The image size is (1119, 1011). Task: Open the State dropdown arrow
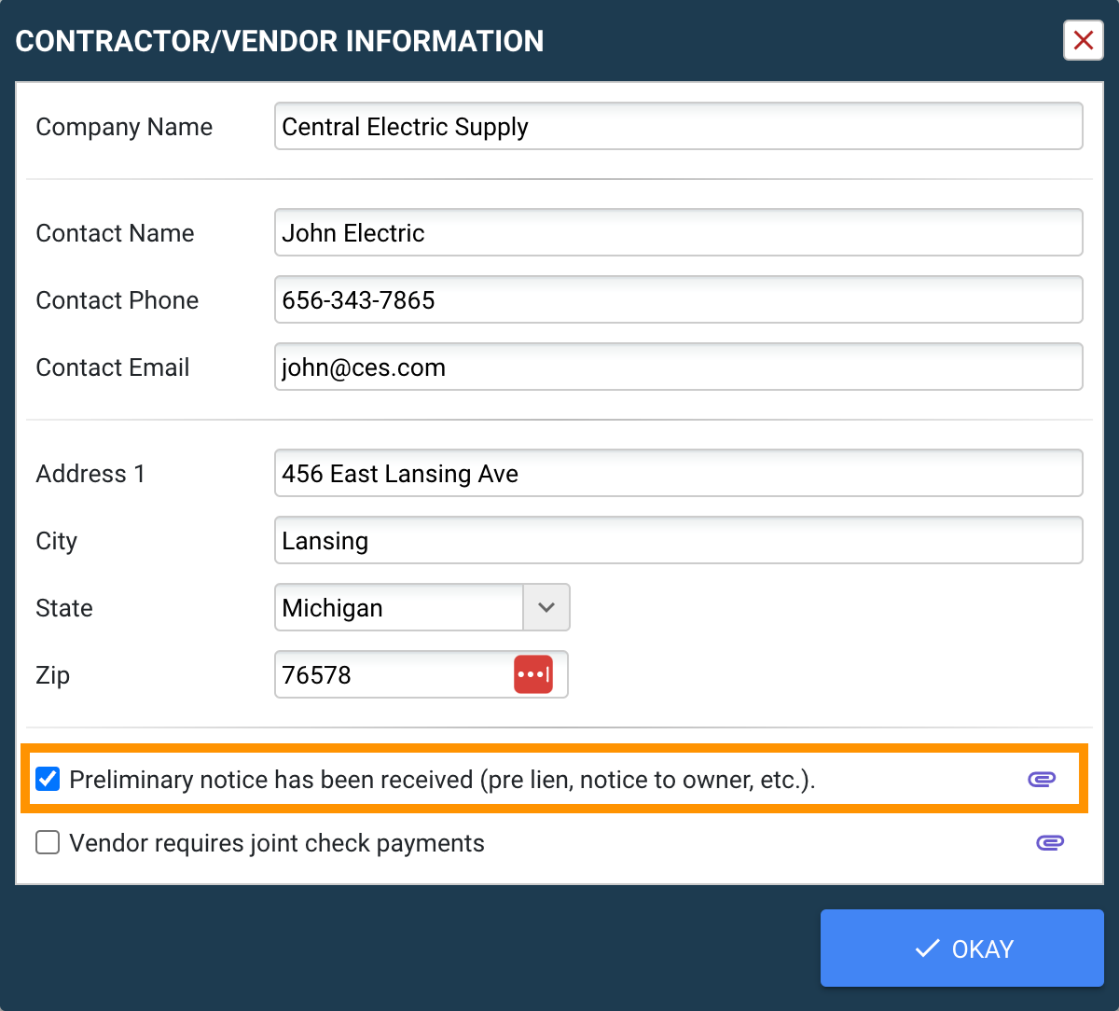tap(547, 607)
